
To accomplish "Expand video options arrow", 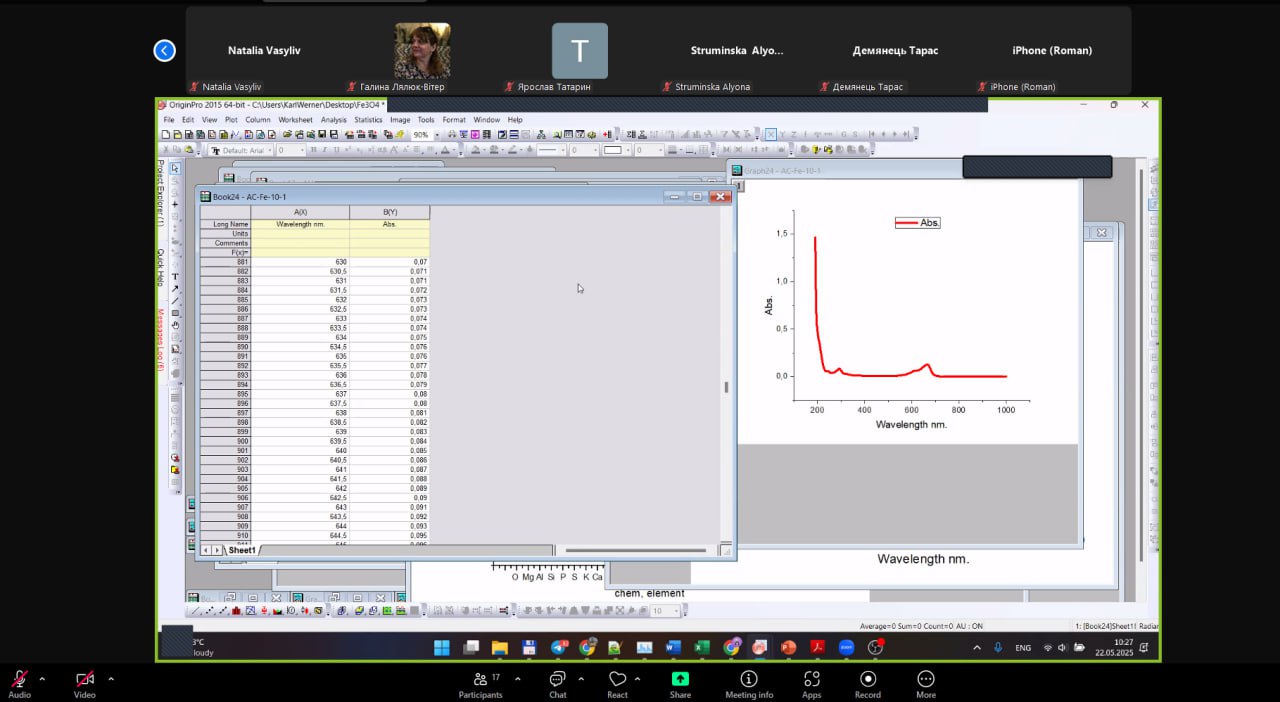I will [x=110, y=678].
